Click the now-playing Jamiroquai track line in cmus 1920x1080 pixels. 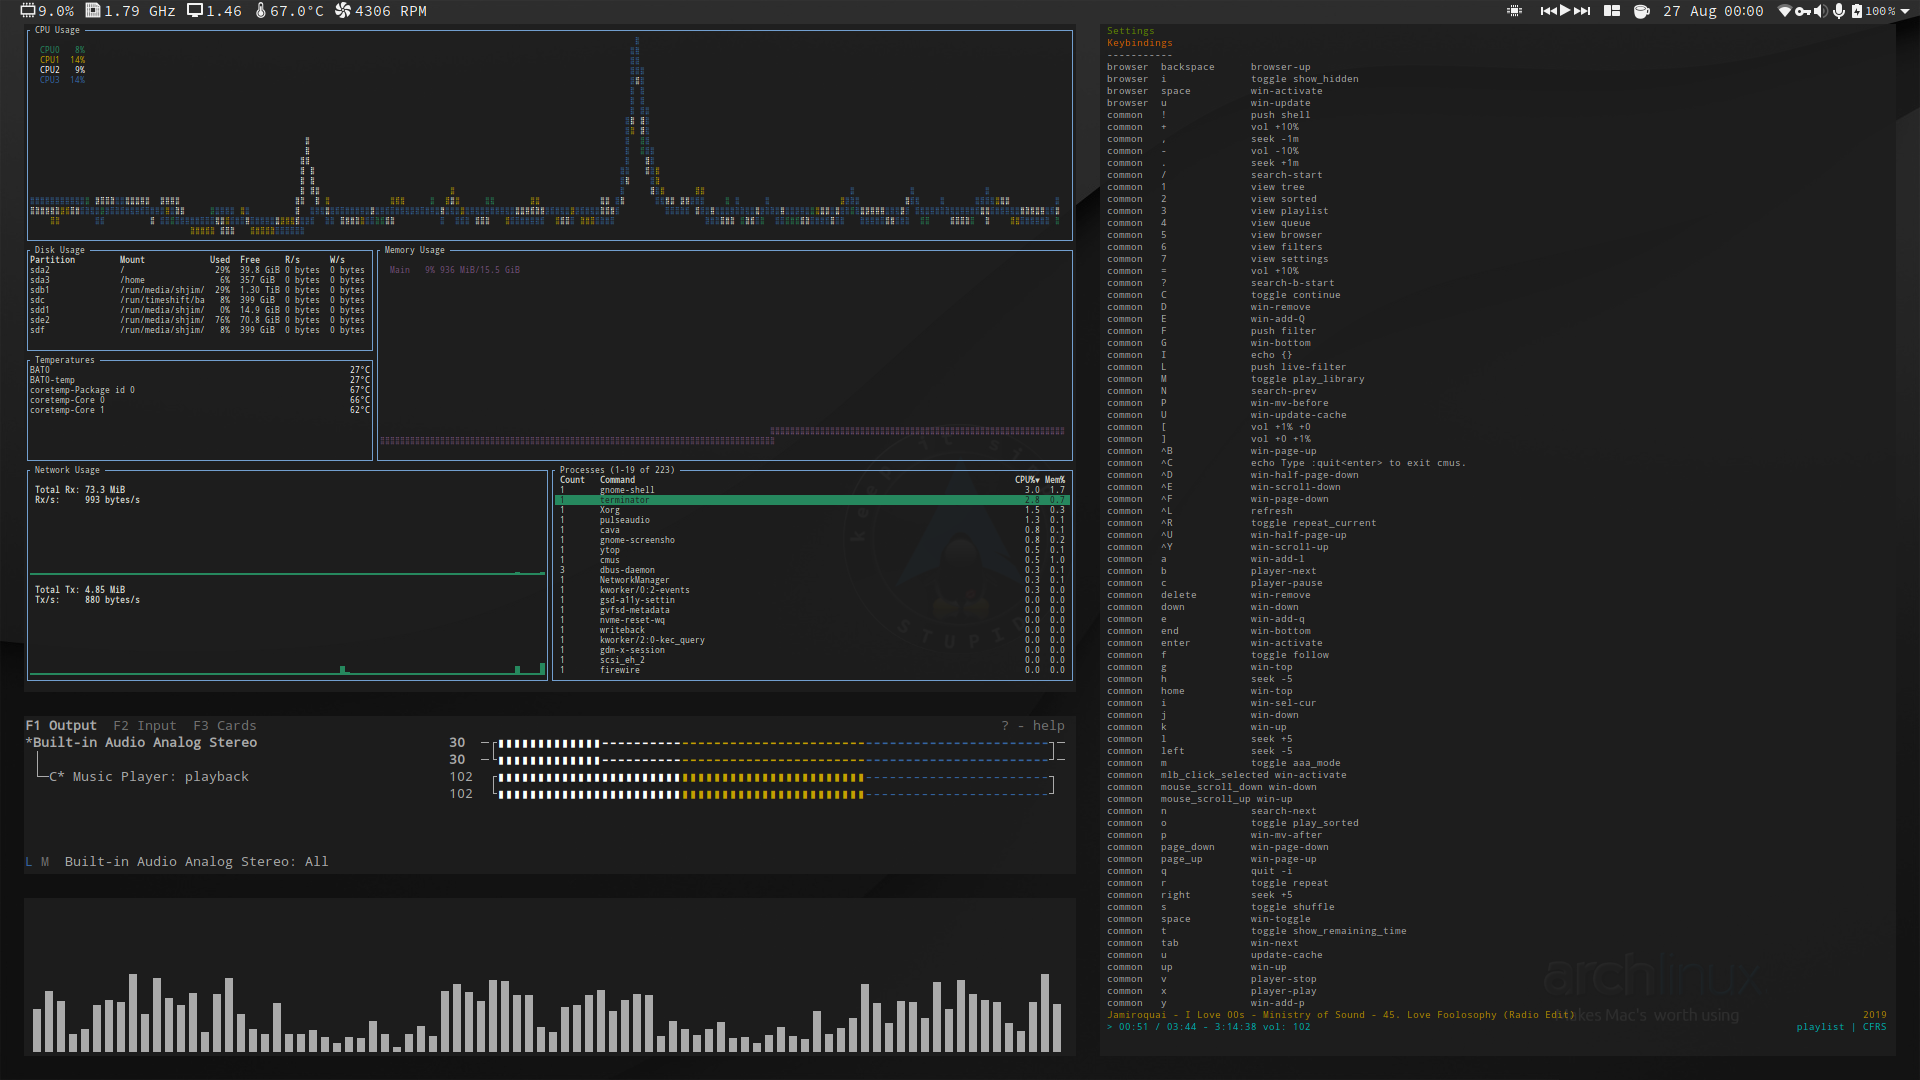point(1340,1015)
